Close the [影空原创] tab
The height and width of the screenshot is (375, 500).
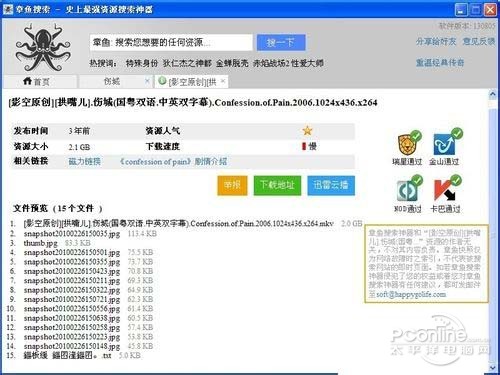click(x=223, y=81)
